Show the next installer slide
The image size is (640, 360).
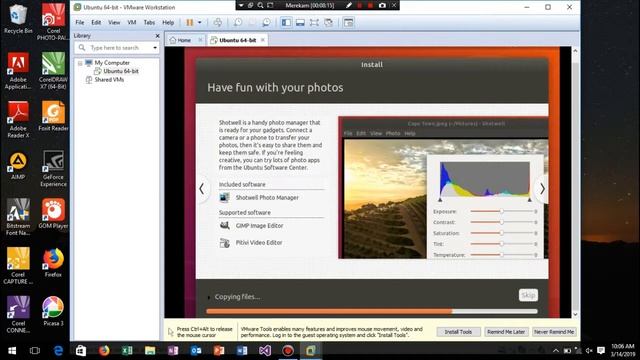click(542, 189)
